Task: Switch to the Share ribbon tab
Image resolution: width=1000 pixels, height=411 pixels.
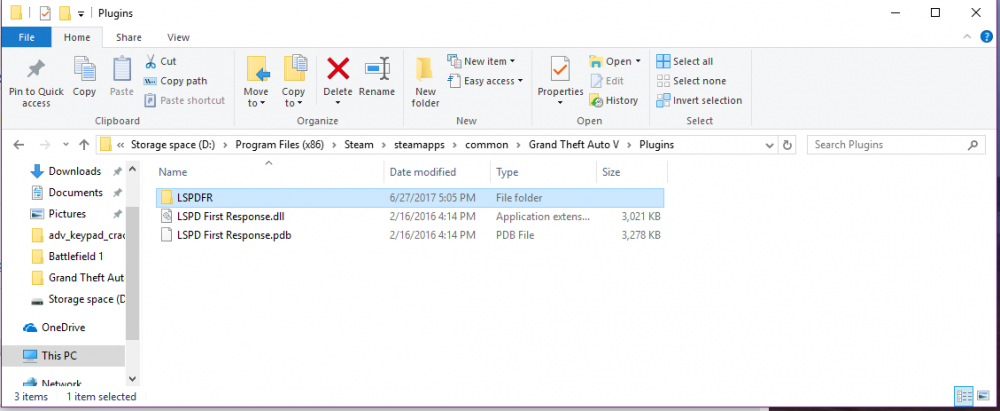Action: click(129, 38)
